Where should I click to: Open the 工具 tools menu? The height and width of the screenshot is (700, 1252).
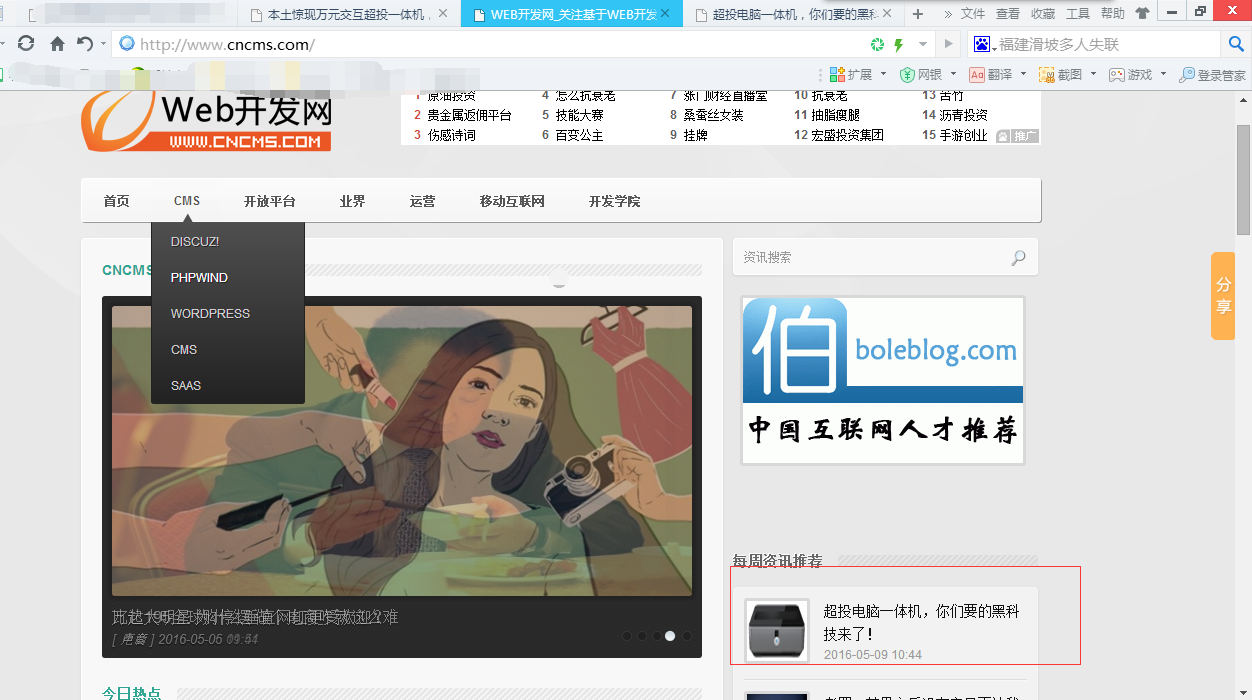coord(1078,14)
